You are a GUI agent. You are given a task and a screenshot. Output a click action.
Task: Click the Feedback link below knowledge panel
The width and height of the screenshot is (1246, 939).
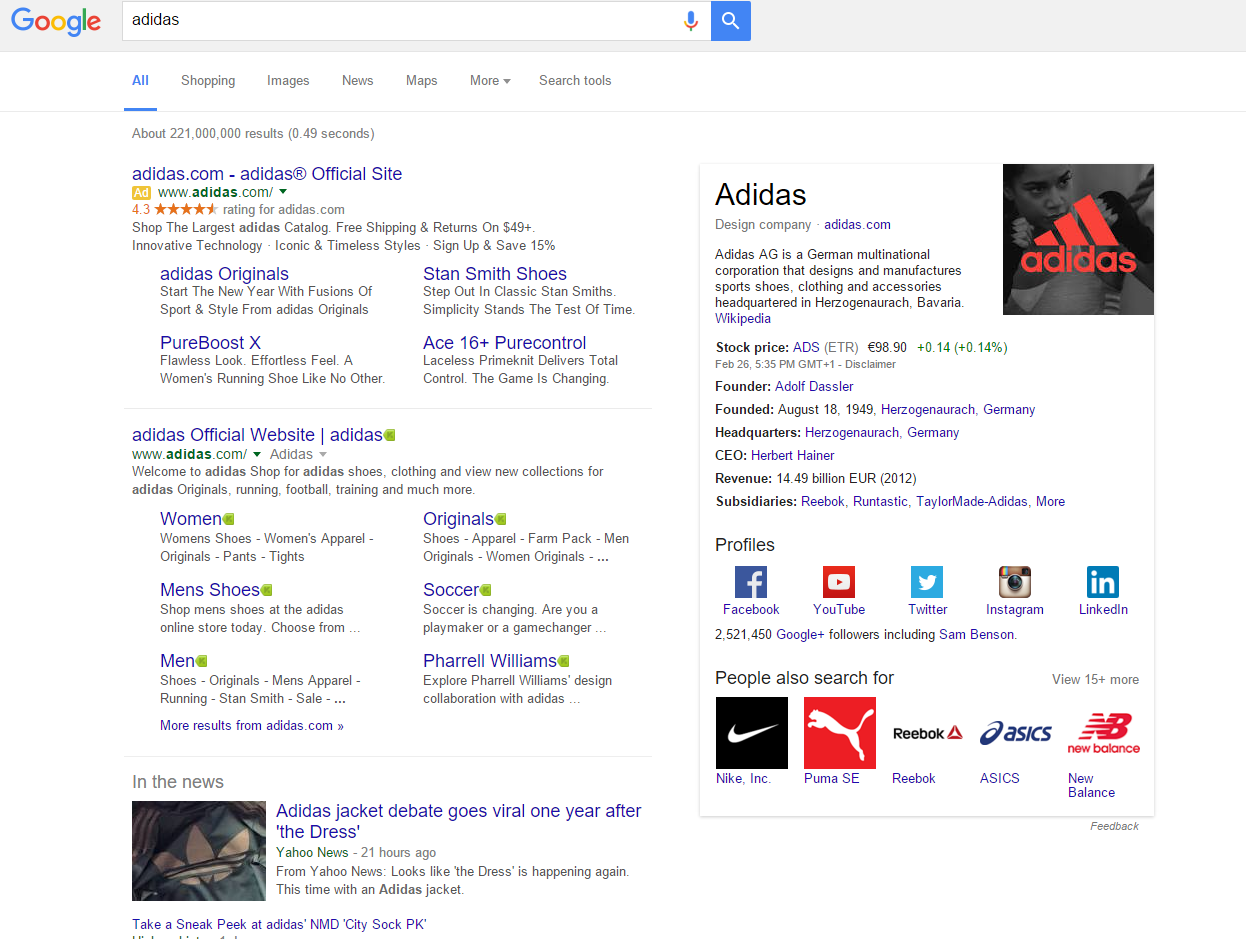pyautogui.click(x=1114, y=826)
